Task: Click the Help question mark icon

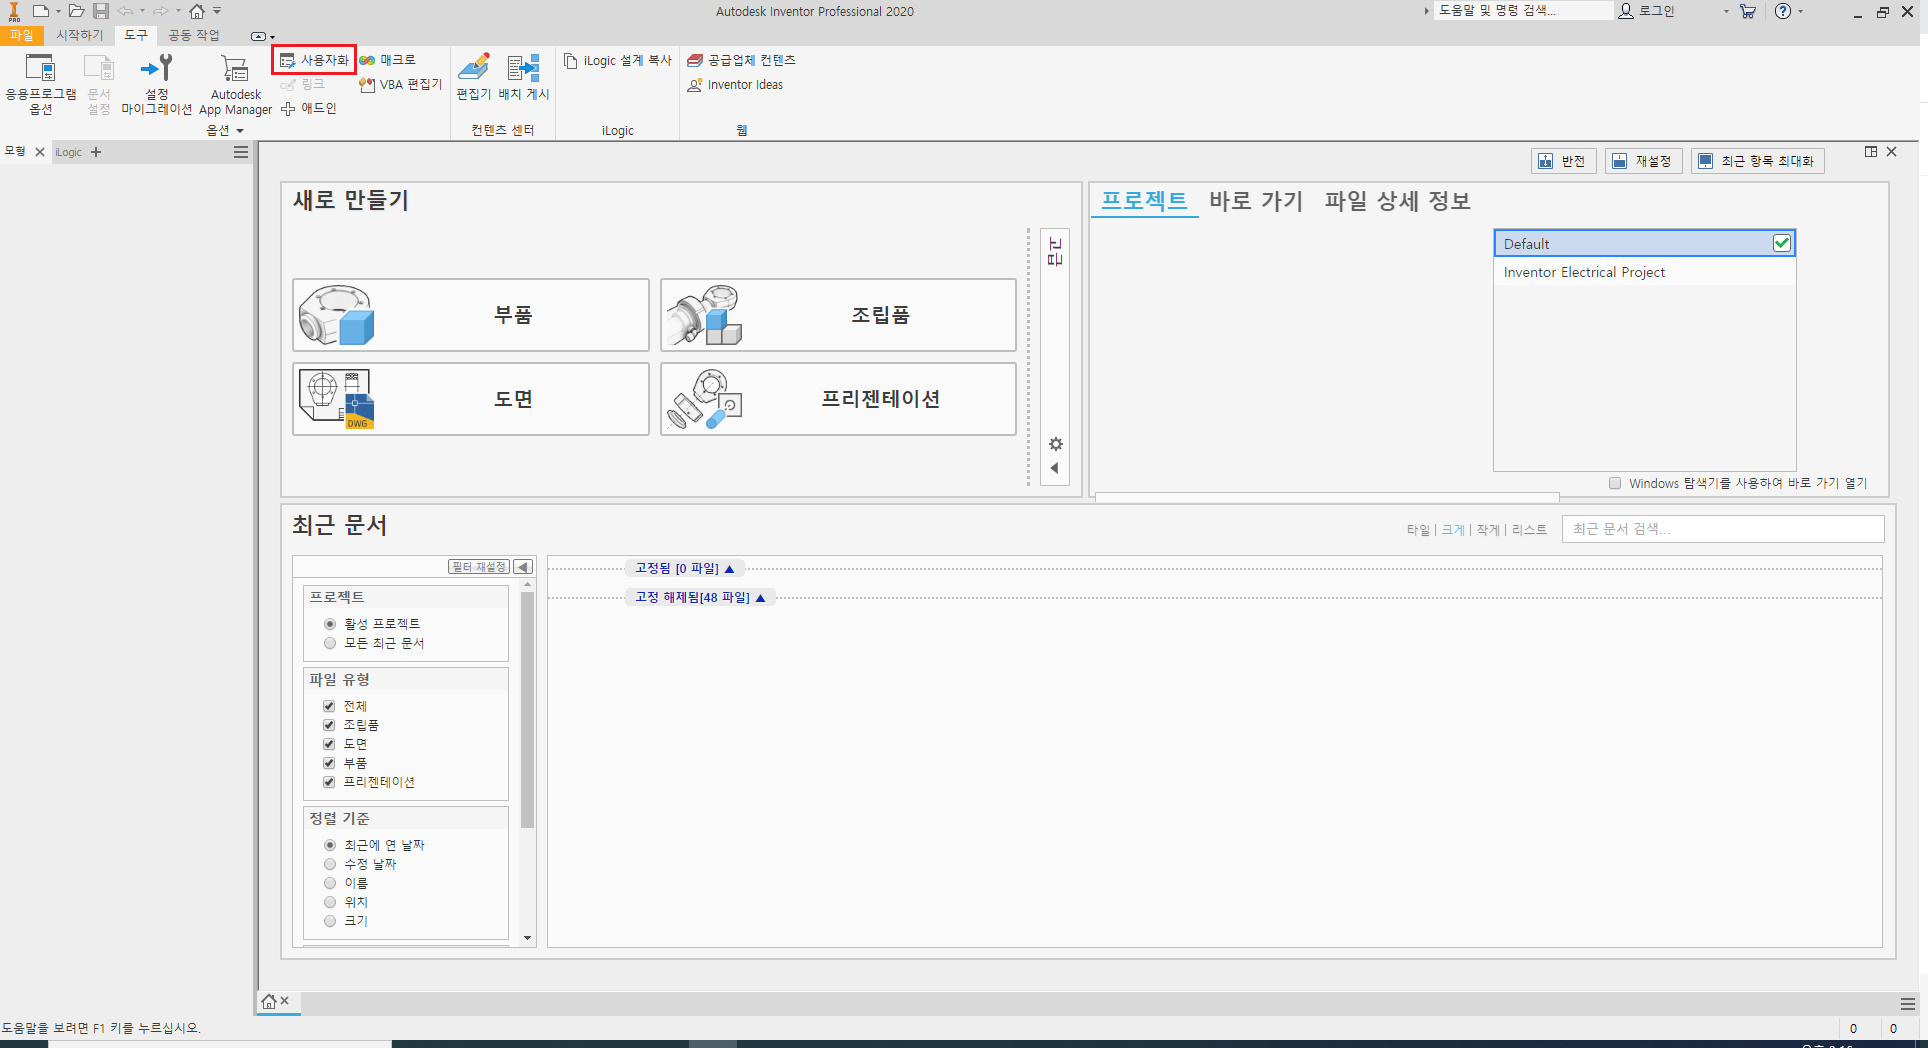Action: pyautogui.click(x=1783, y=11)
